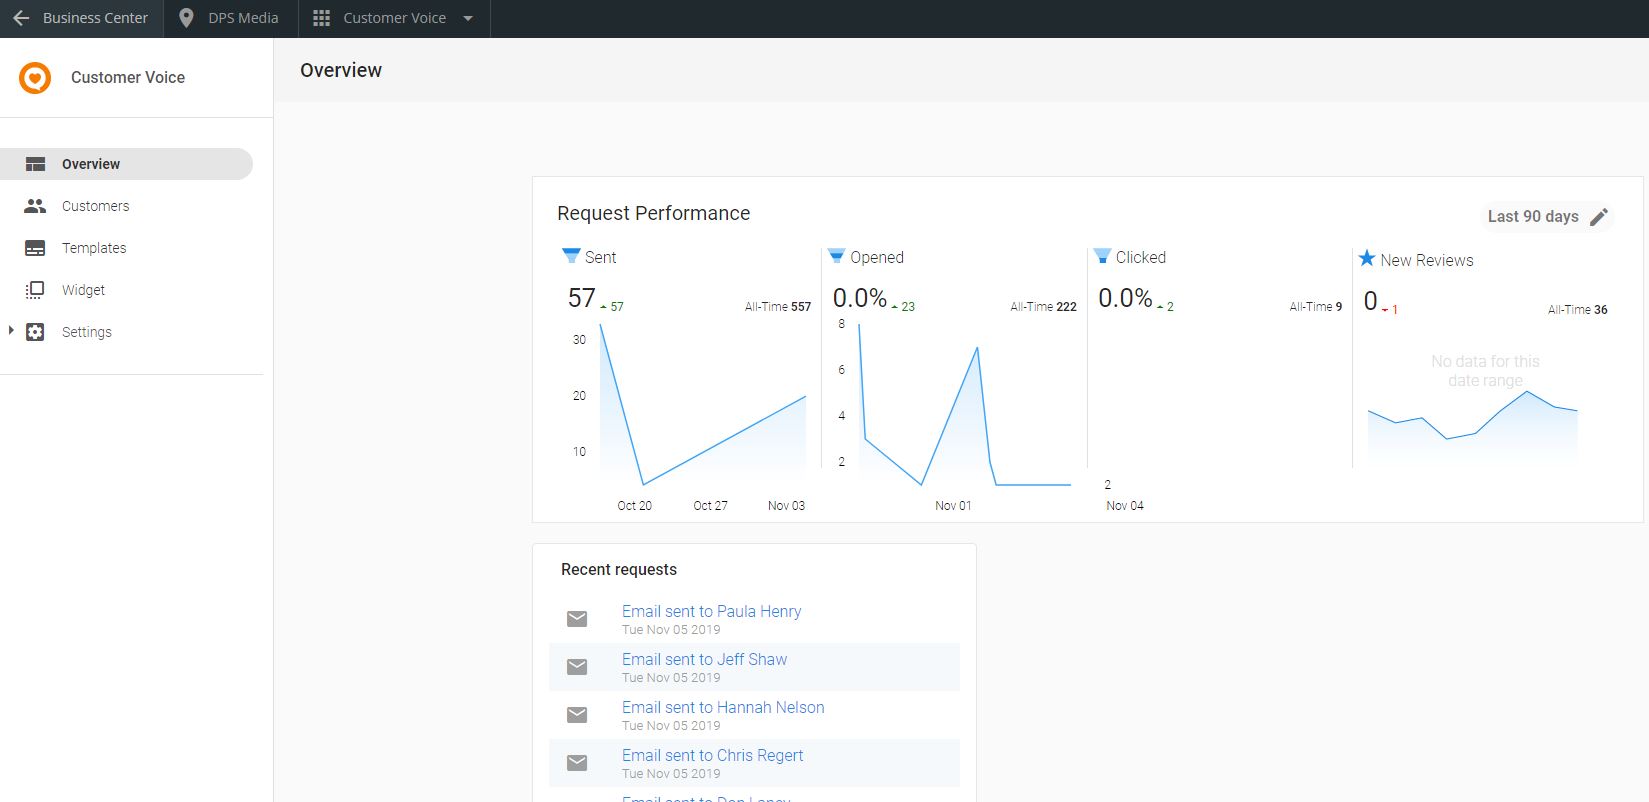Click the back arrow to Business Center
This screenshot has width=1649, height=802.
21,18
